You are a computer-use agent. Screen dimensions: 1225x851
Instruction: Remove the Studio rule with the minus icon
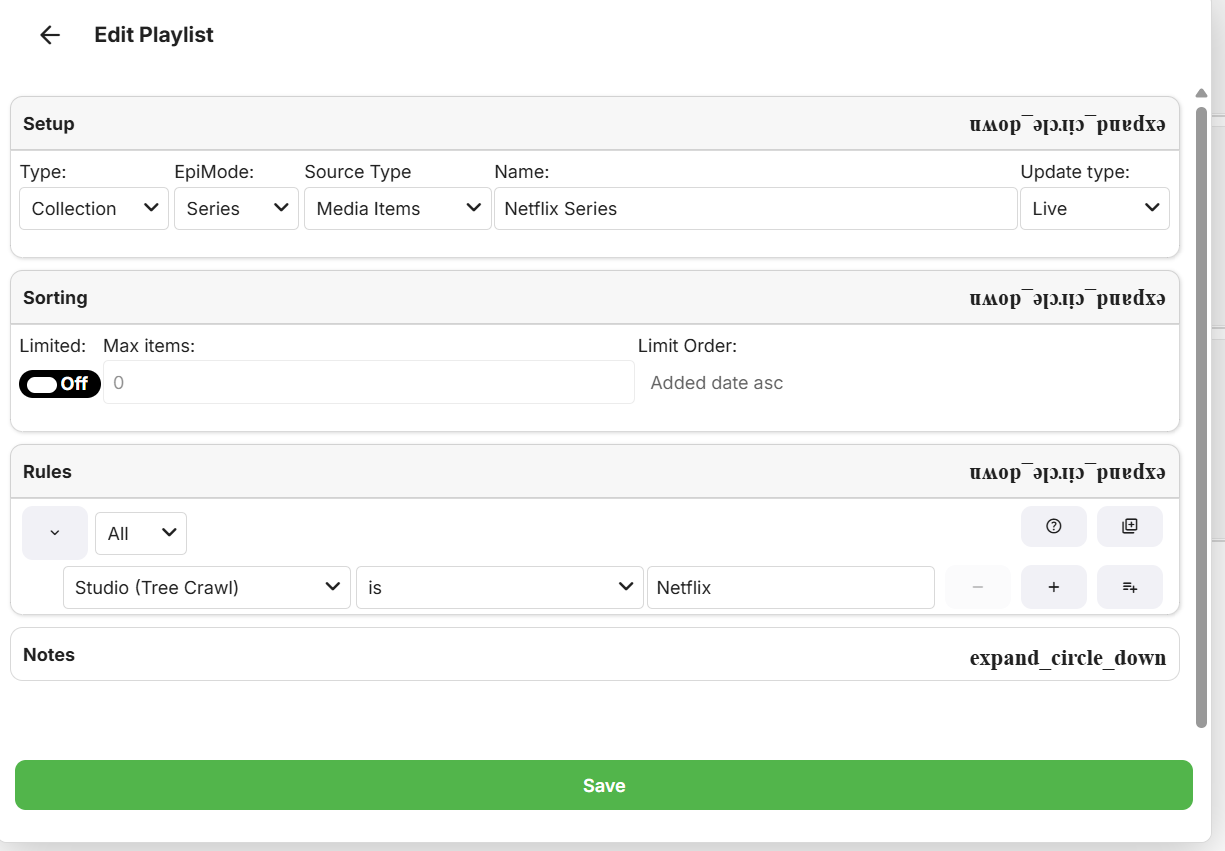[x=977, y=587]
